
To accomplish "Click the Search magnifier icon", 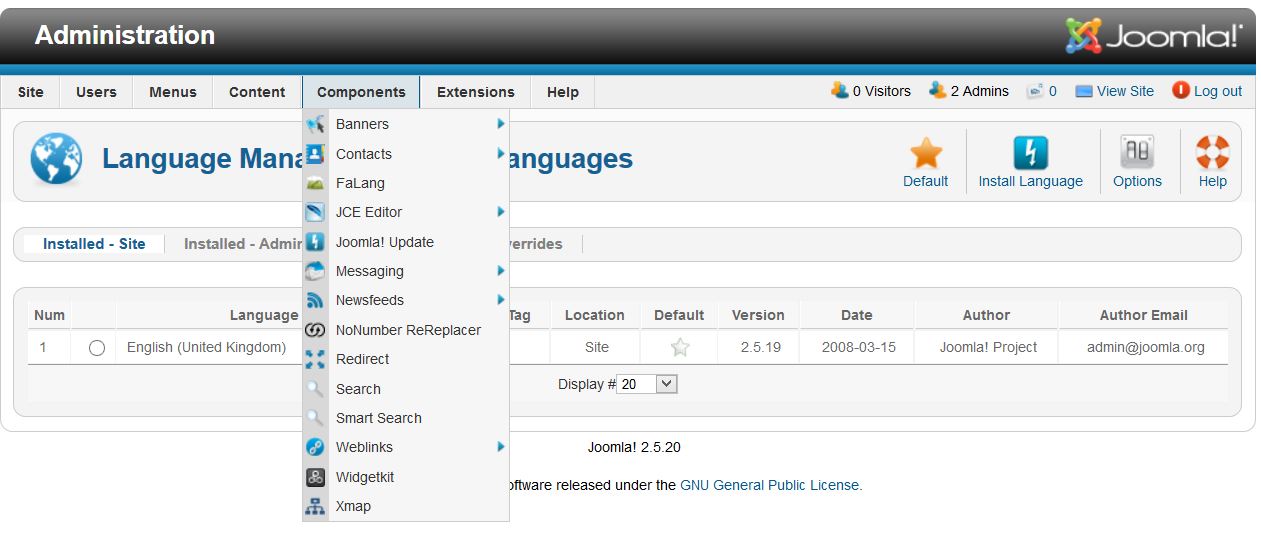I will pos(315,389).
